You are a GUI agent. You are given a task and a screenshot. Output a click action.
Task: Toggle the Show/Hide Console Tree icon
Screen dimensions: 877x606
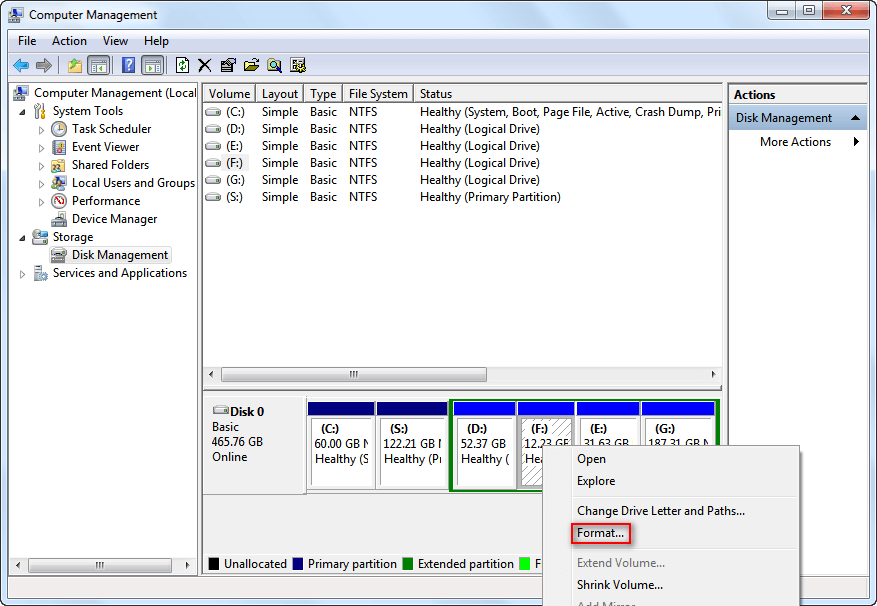pyautogui.click(x=98, y=65)
